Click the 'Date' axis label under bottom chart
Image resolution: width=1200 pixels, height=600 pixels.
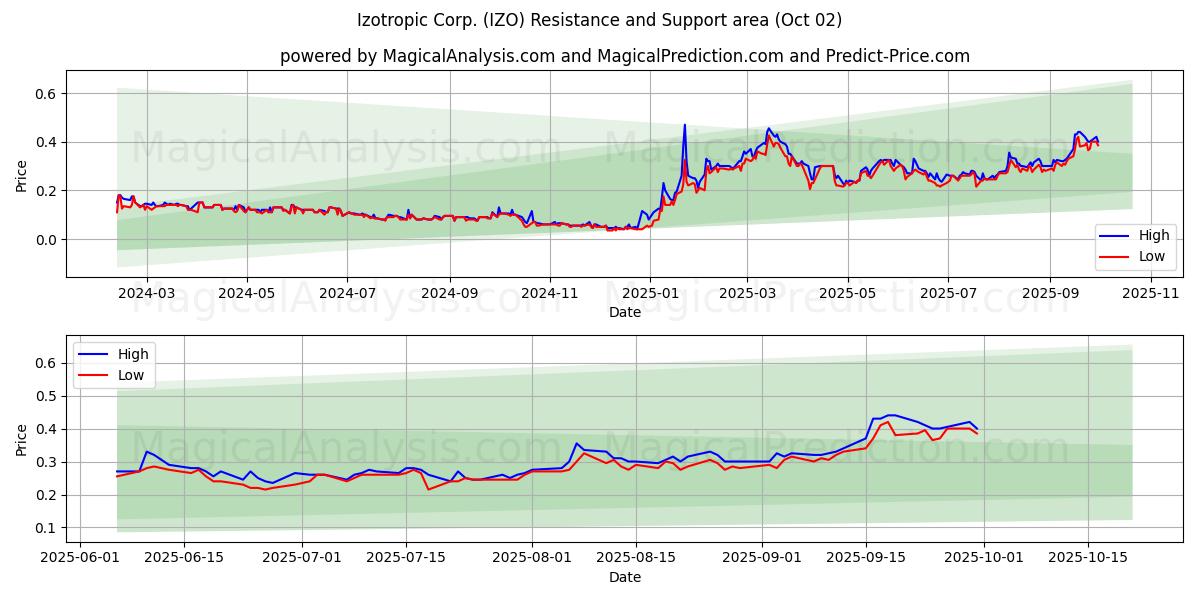pyautogui.click(x=625, y=577)
